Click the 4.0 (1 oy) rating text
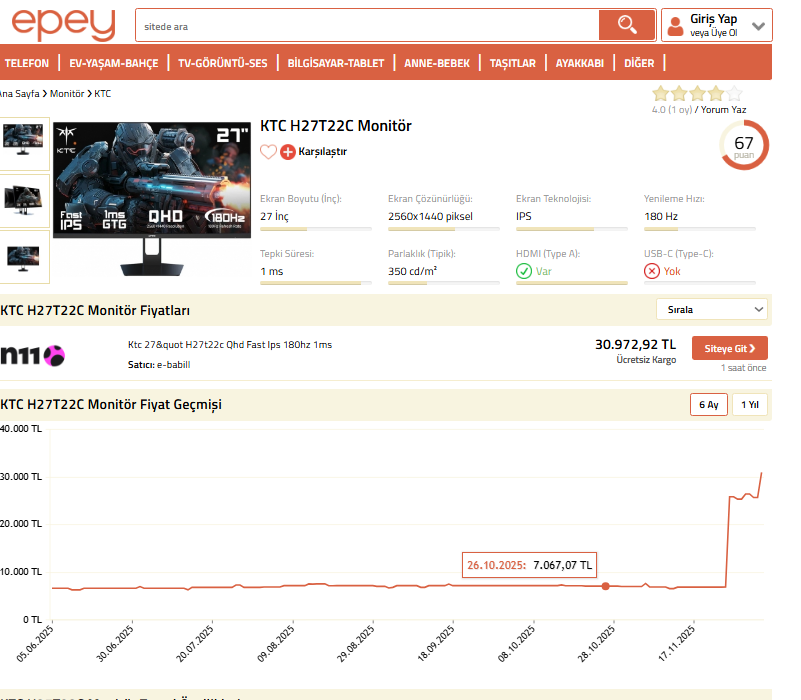801x700 pixels. pos(672,110)
